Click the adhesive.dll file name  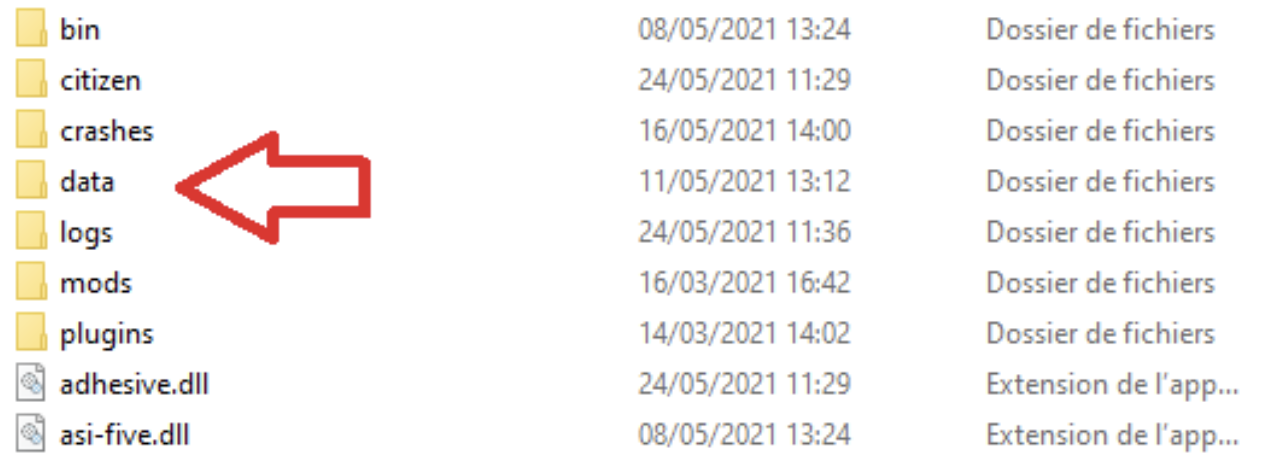point(134,384)
